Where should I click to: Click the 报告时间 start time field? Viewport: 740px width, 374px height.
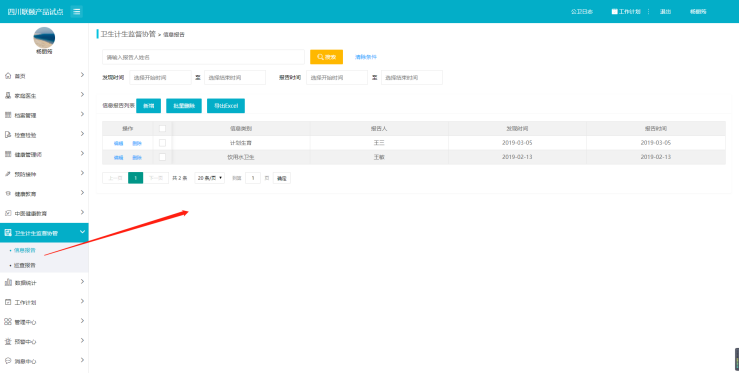(x=337, y=77)
